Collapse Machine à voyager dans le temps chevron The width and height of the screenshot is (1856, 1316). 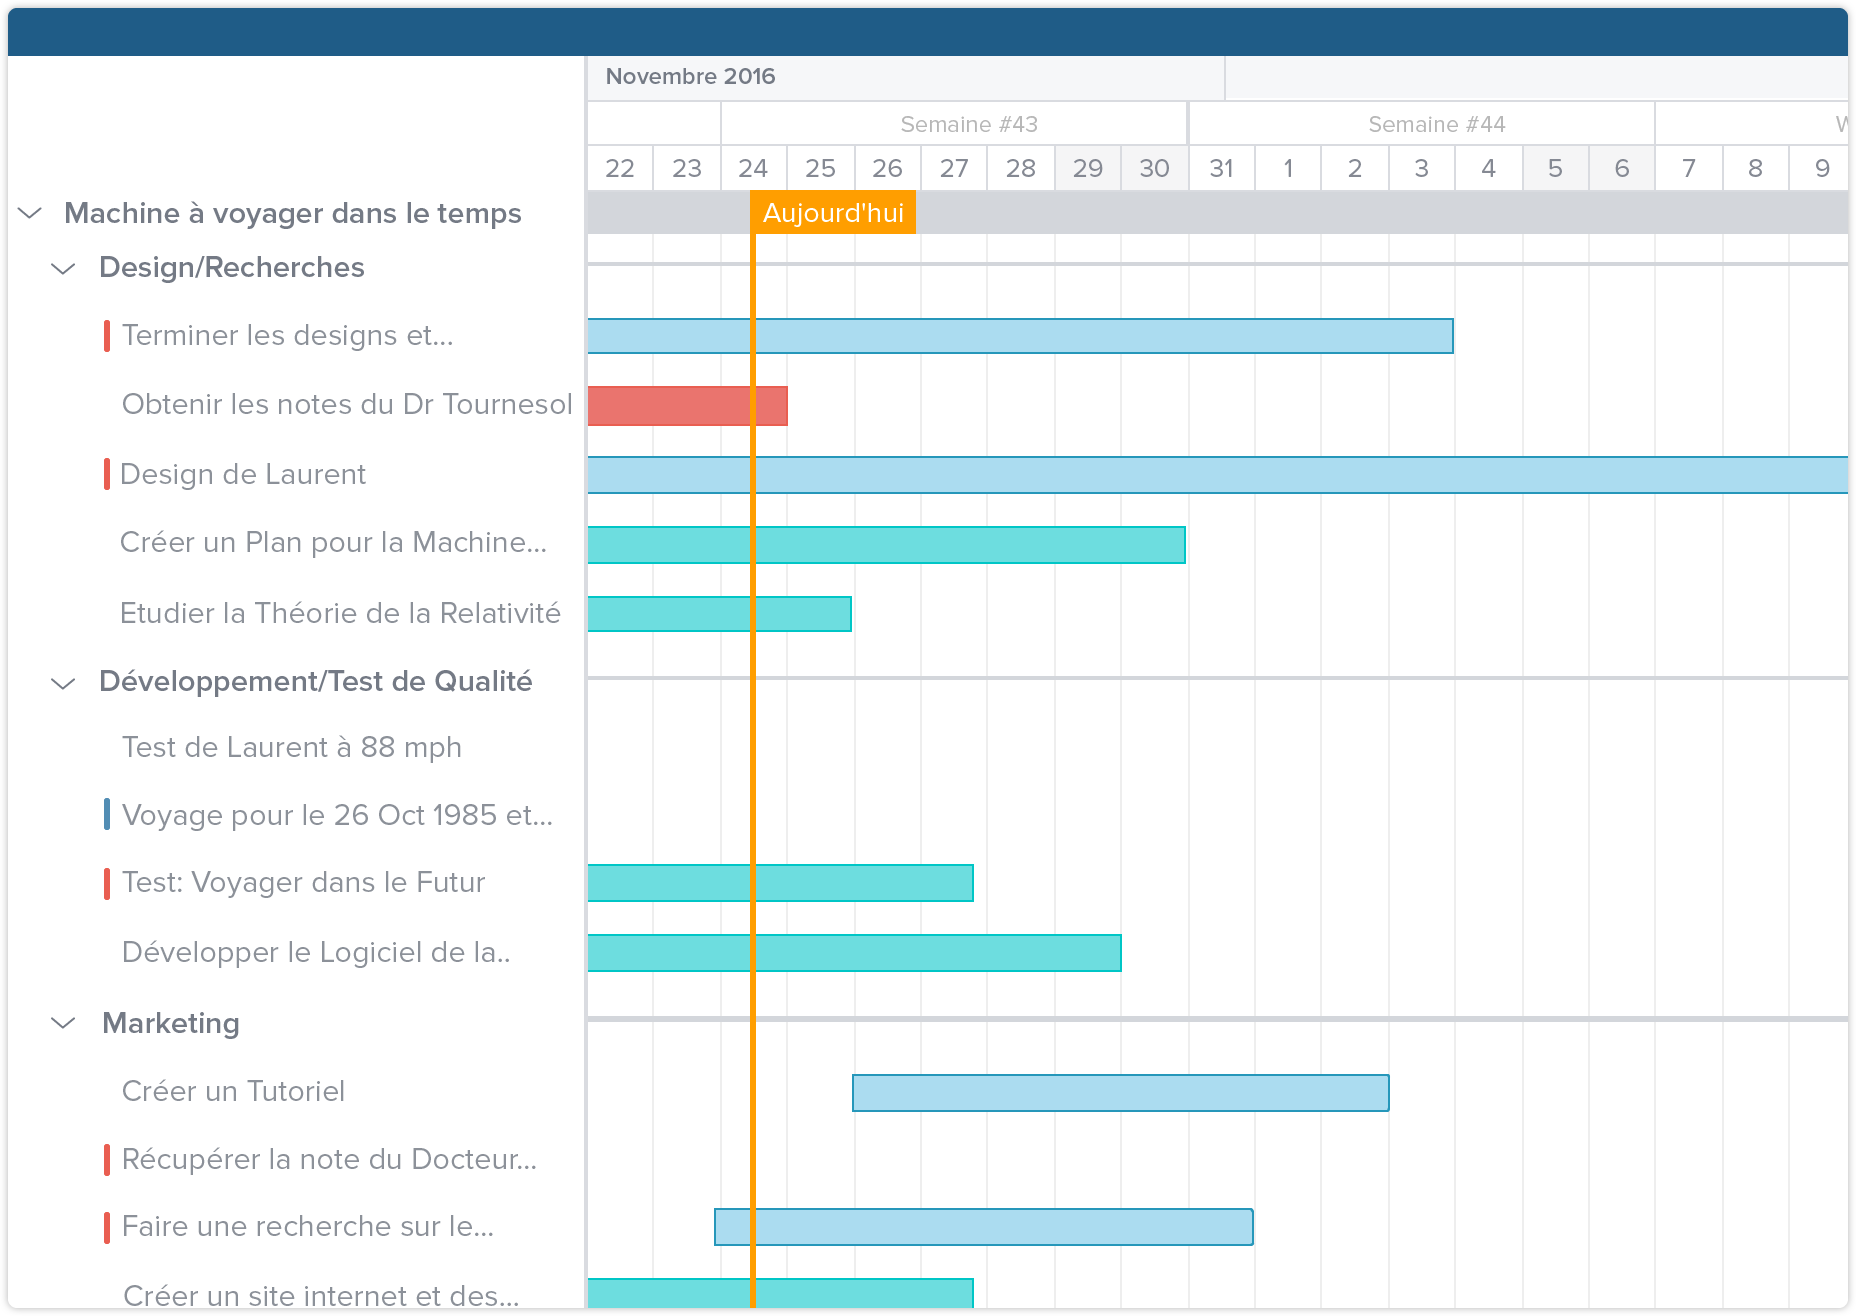pos(30,213)
